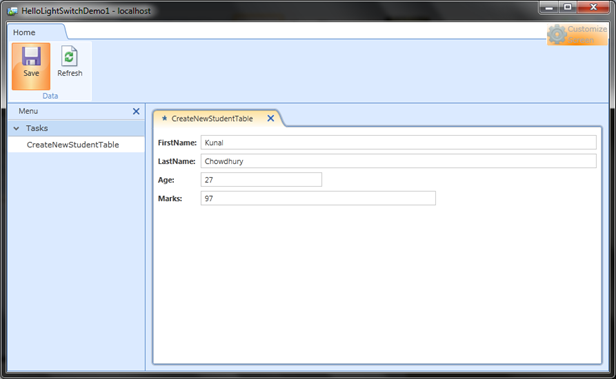Minimize the HelloLightSwitchDemo1 window

pos(549,7)
